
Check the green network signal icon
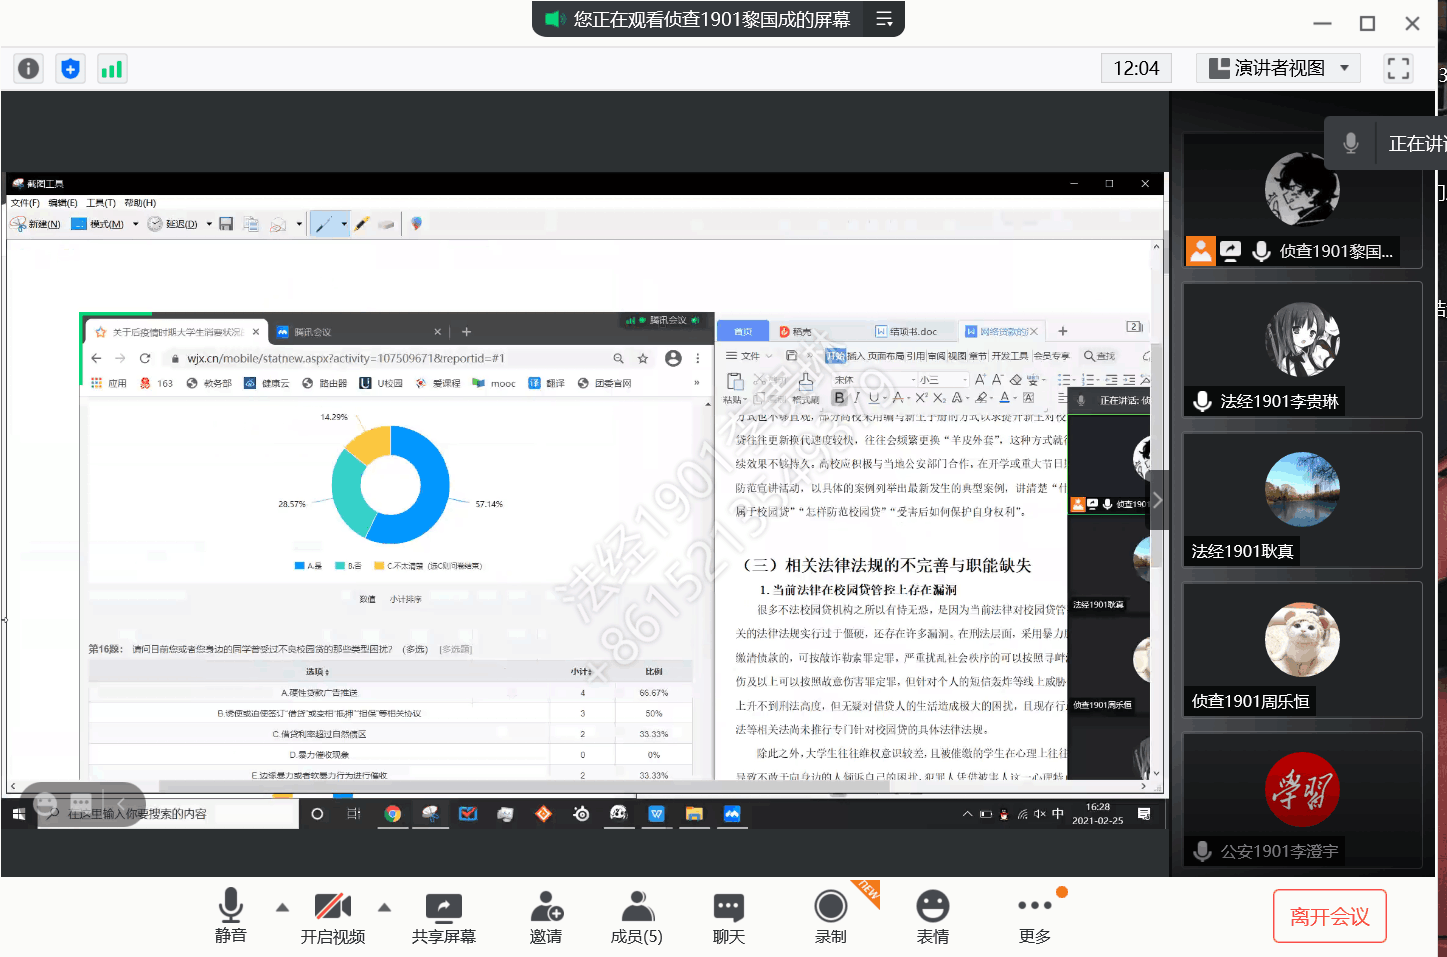pyautogui.click(x=111, y=68)
